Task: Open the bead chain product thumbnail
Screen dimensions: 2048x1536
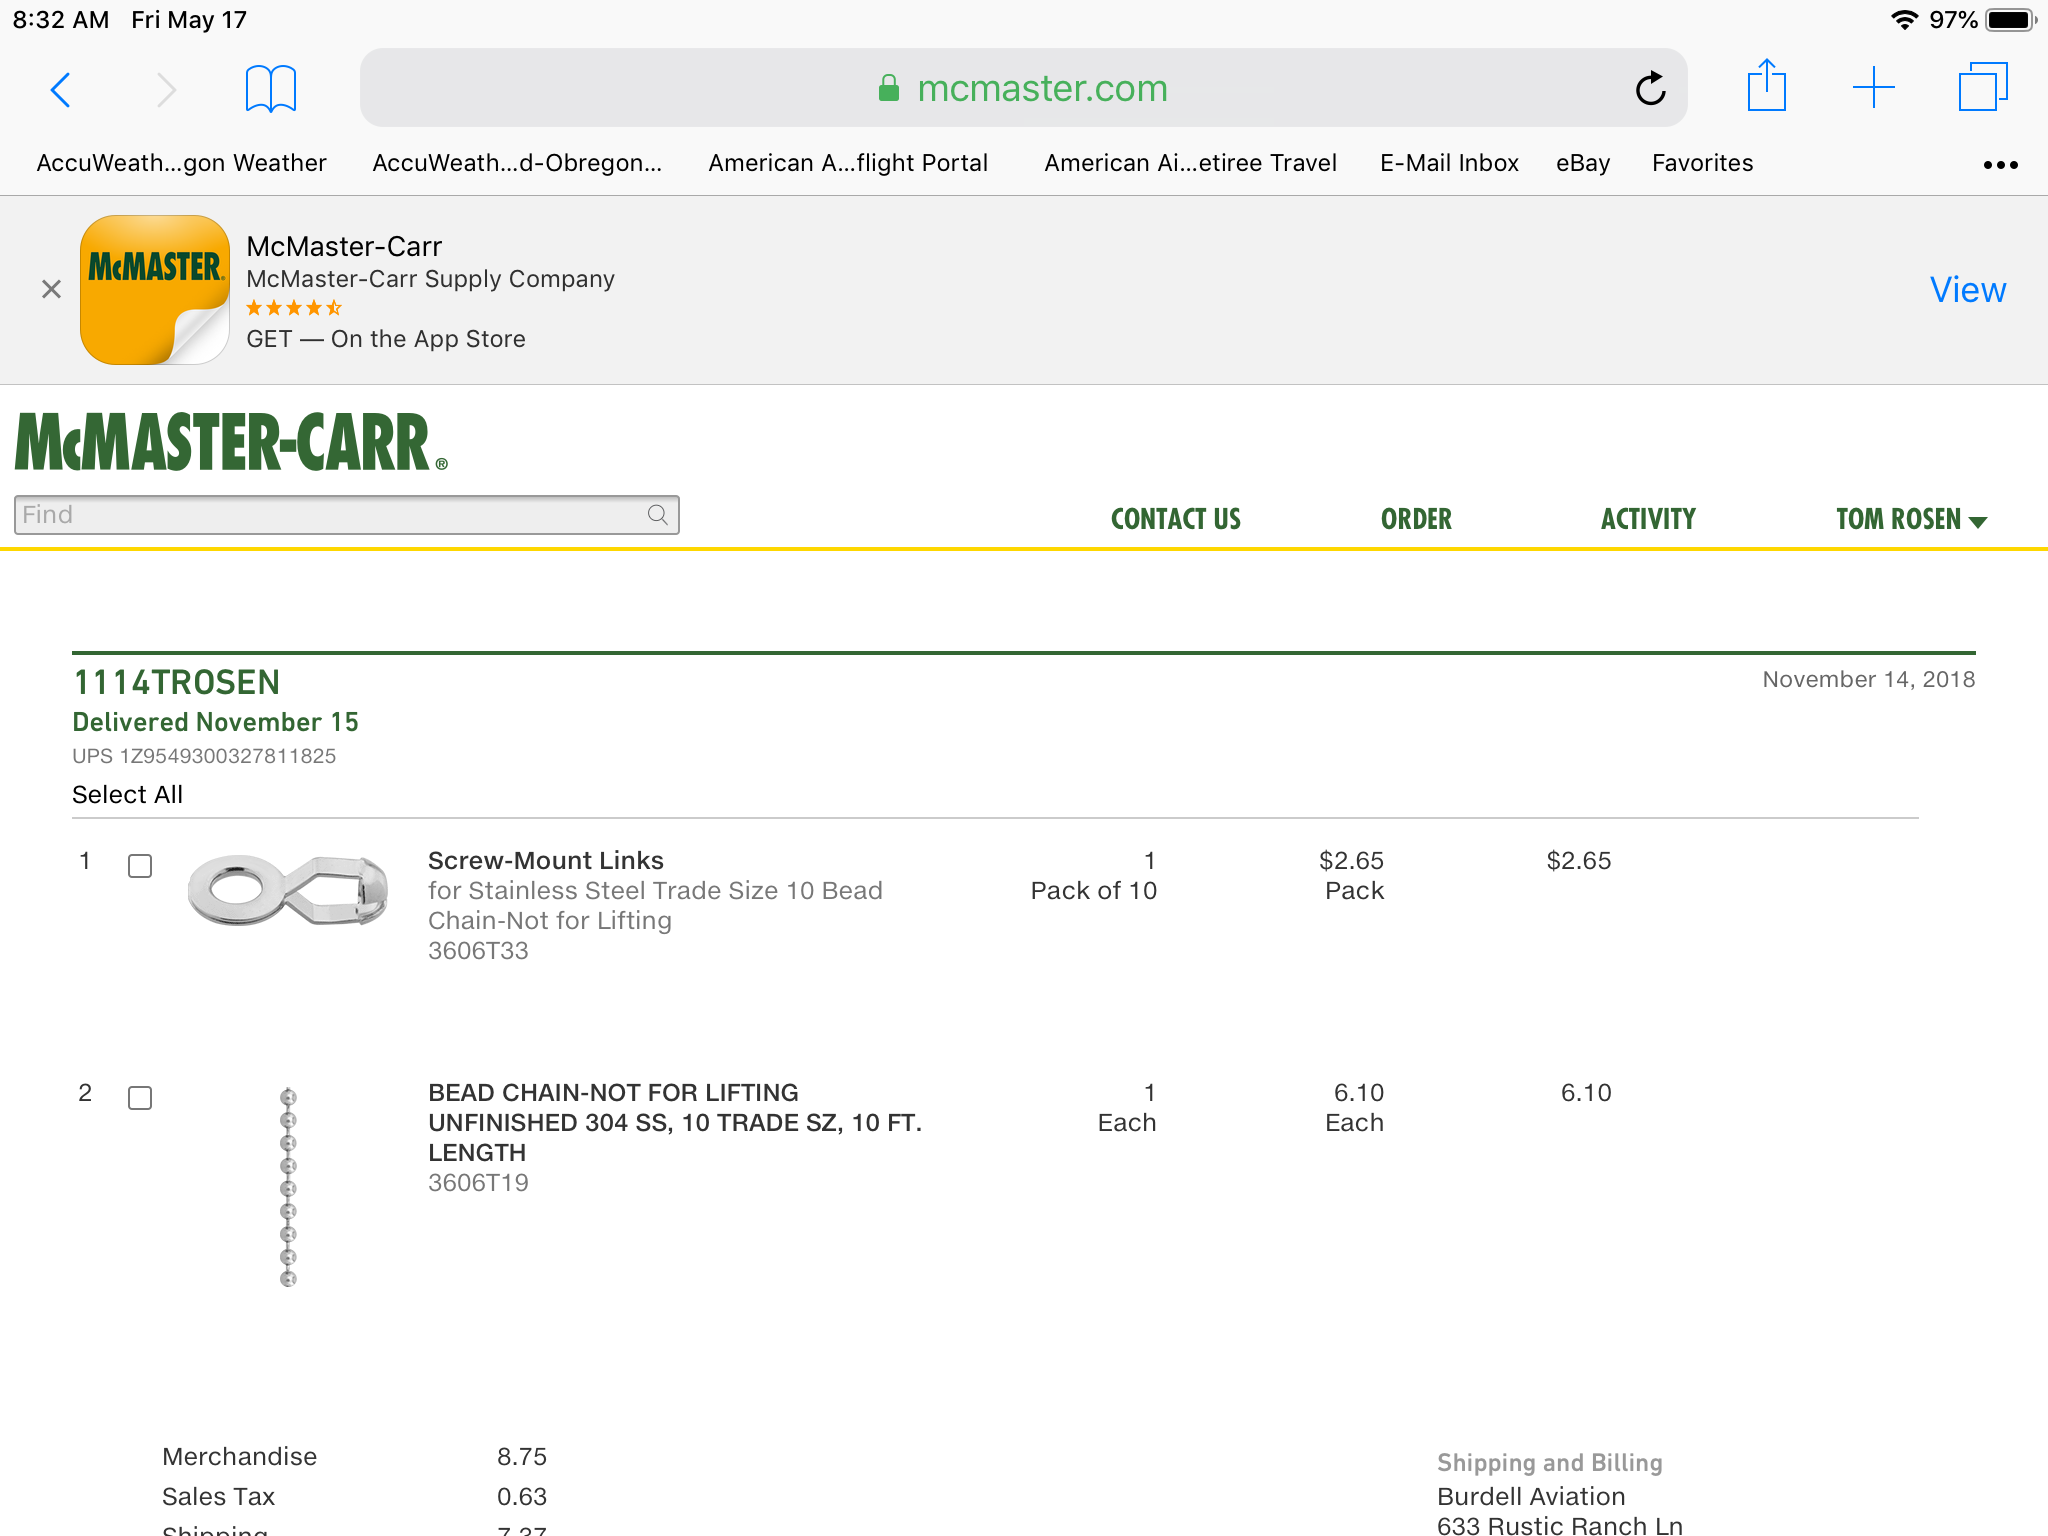Action: point(288,1187)
